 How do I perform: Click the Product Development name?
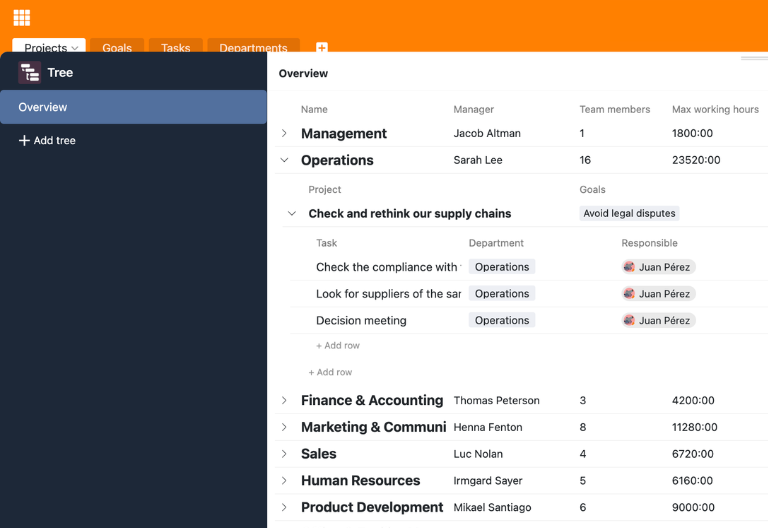(x=372, y=507)
